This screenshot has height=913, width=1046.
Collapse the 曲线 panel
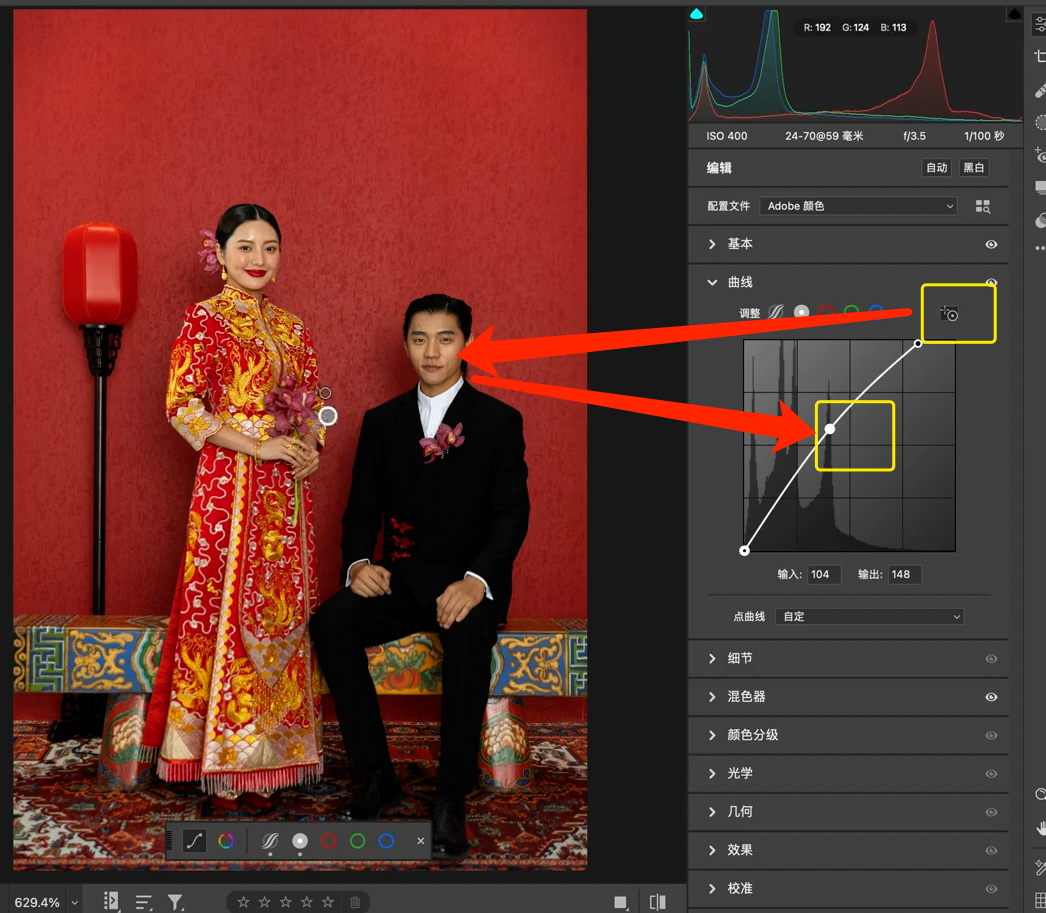click(x=712, y=282)
